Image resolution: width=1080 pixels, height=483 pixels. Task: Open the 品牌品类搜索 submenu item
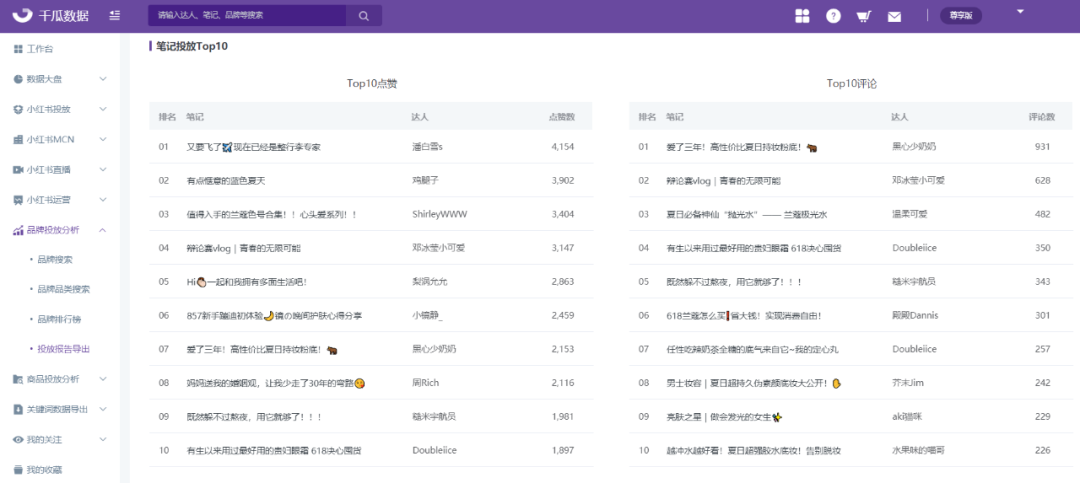click(63, 289)
